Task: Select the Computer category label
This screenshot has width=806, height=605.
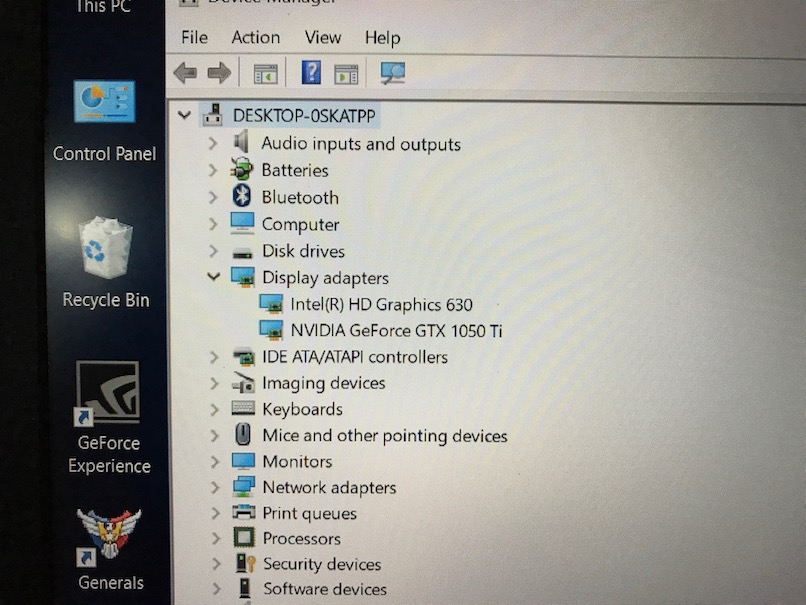Action: 300,225
